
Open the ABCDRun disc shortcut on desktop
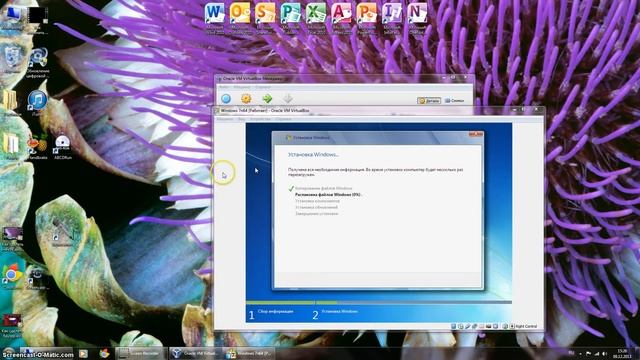coord(62,146)
